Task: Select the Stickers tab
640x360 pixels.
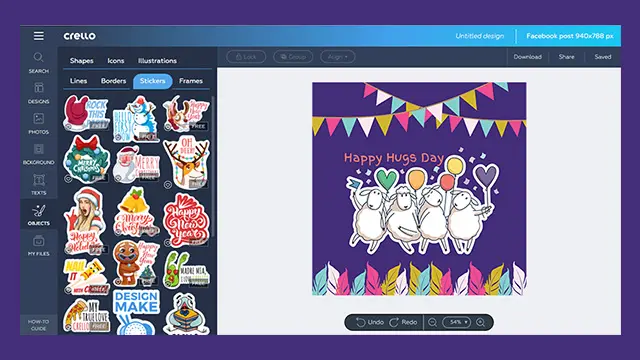Action: click(x=153, y=81)
